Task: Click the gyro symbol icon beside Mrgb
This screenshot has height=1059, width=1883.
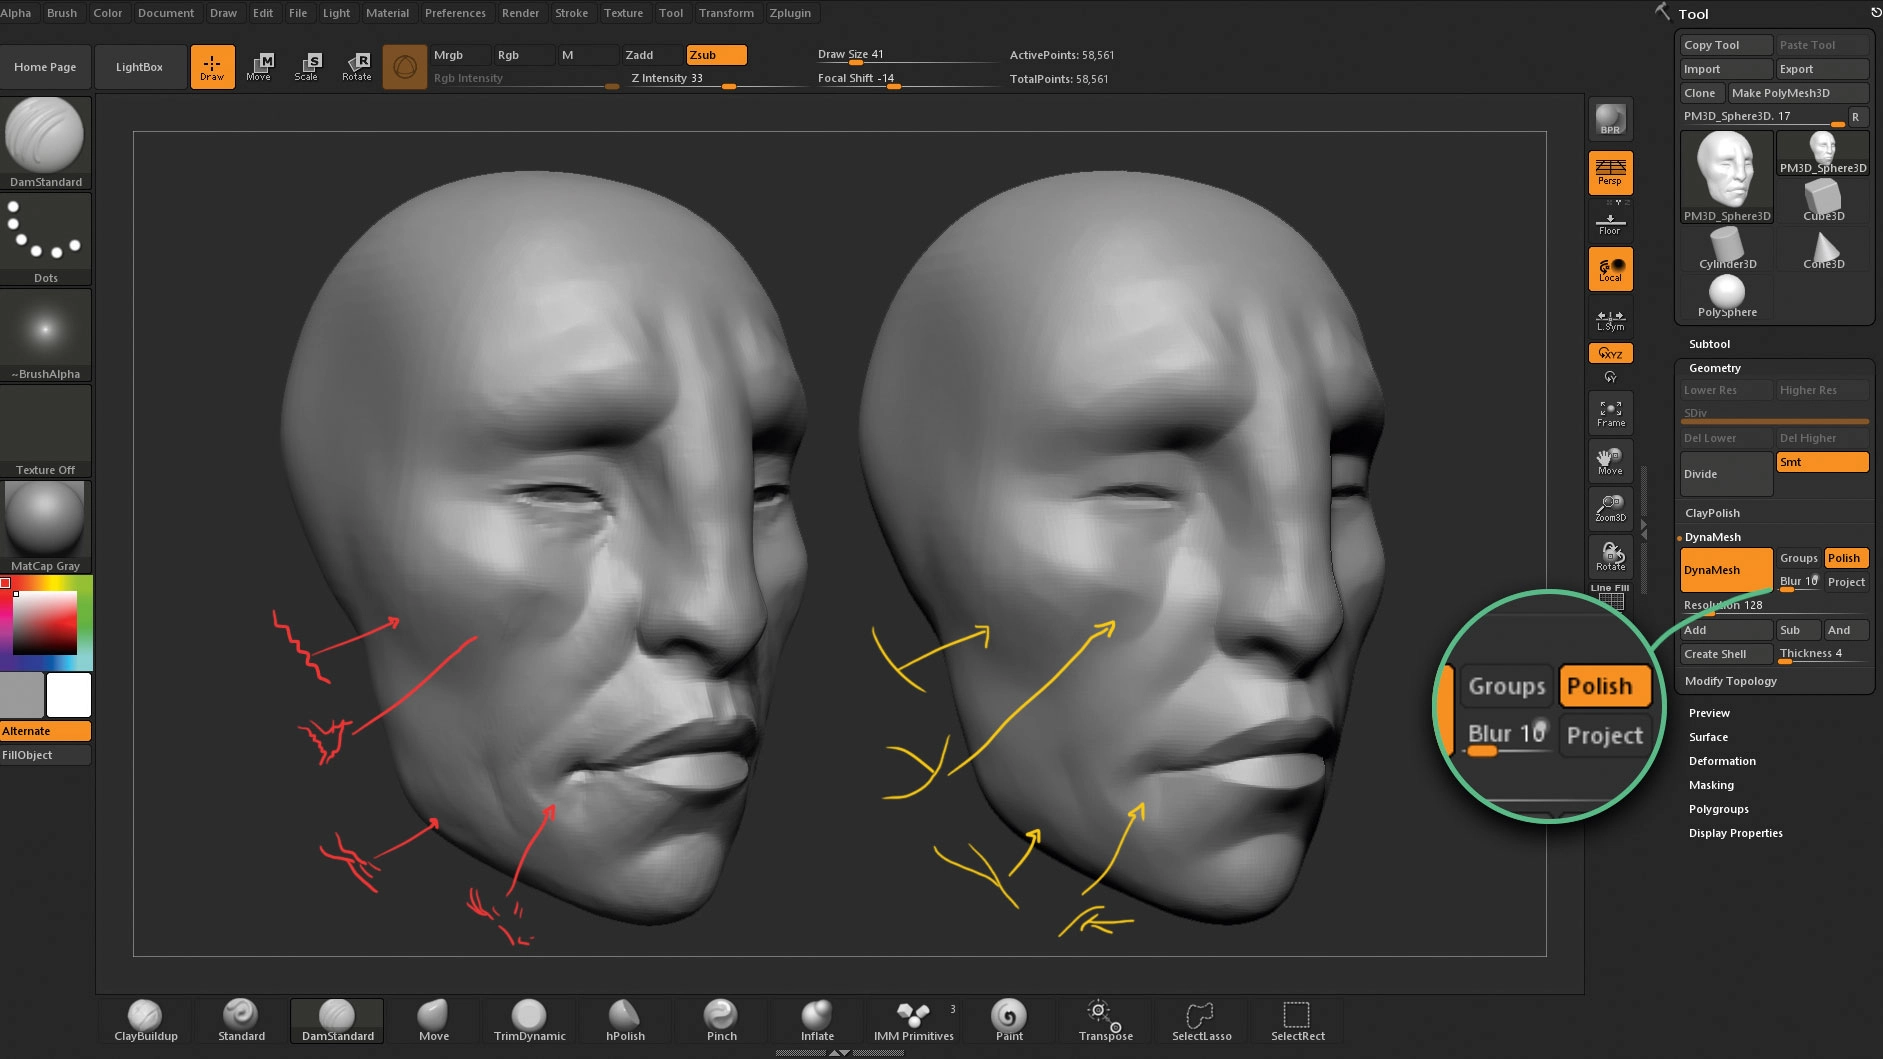Action: pyautogui.click(x=405, y=67)
